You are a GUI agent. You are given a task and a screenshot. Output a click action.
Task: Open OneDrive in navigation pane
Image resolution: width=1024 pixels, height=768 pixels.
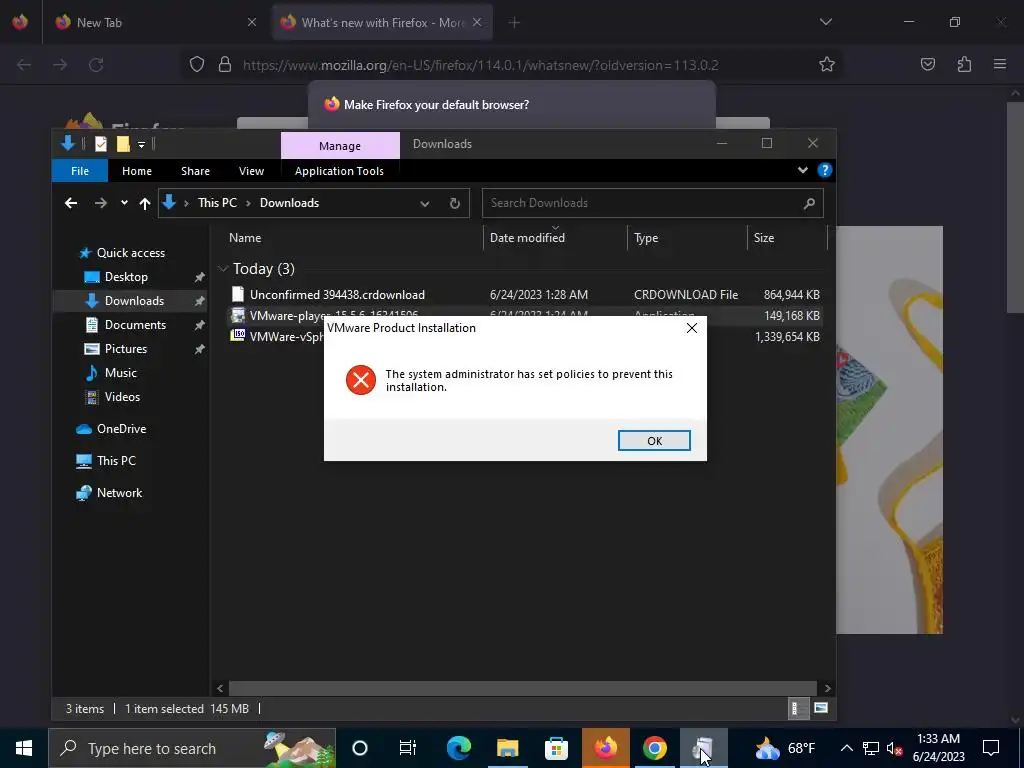pos(121,429)
